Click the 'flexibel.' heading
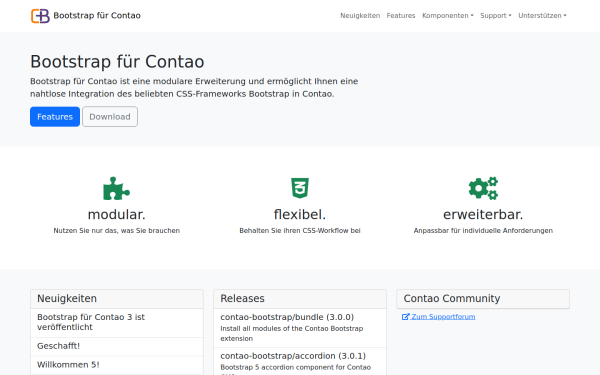The image size is (600, 375). pos(300,215)
